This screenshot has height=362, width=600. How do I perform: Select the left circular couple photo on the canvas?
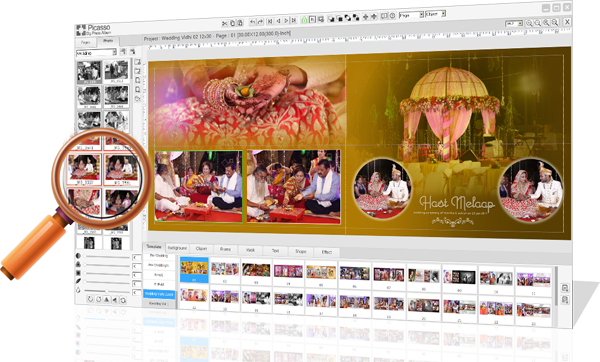382,189
